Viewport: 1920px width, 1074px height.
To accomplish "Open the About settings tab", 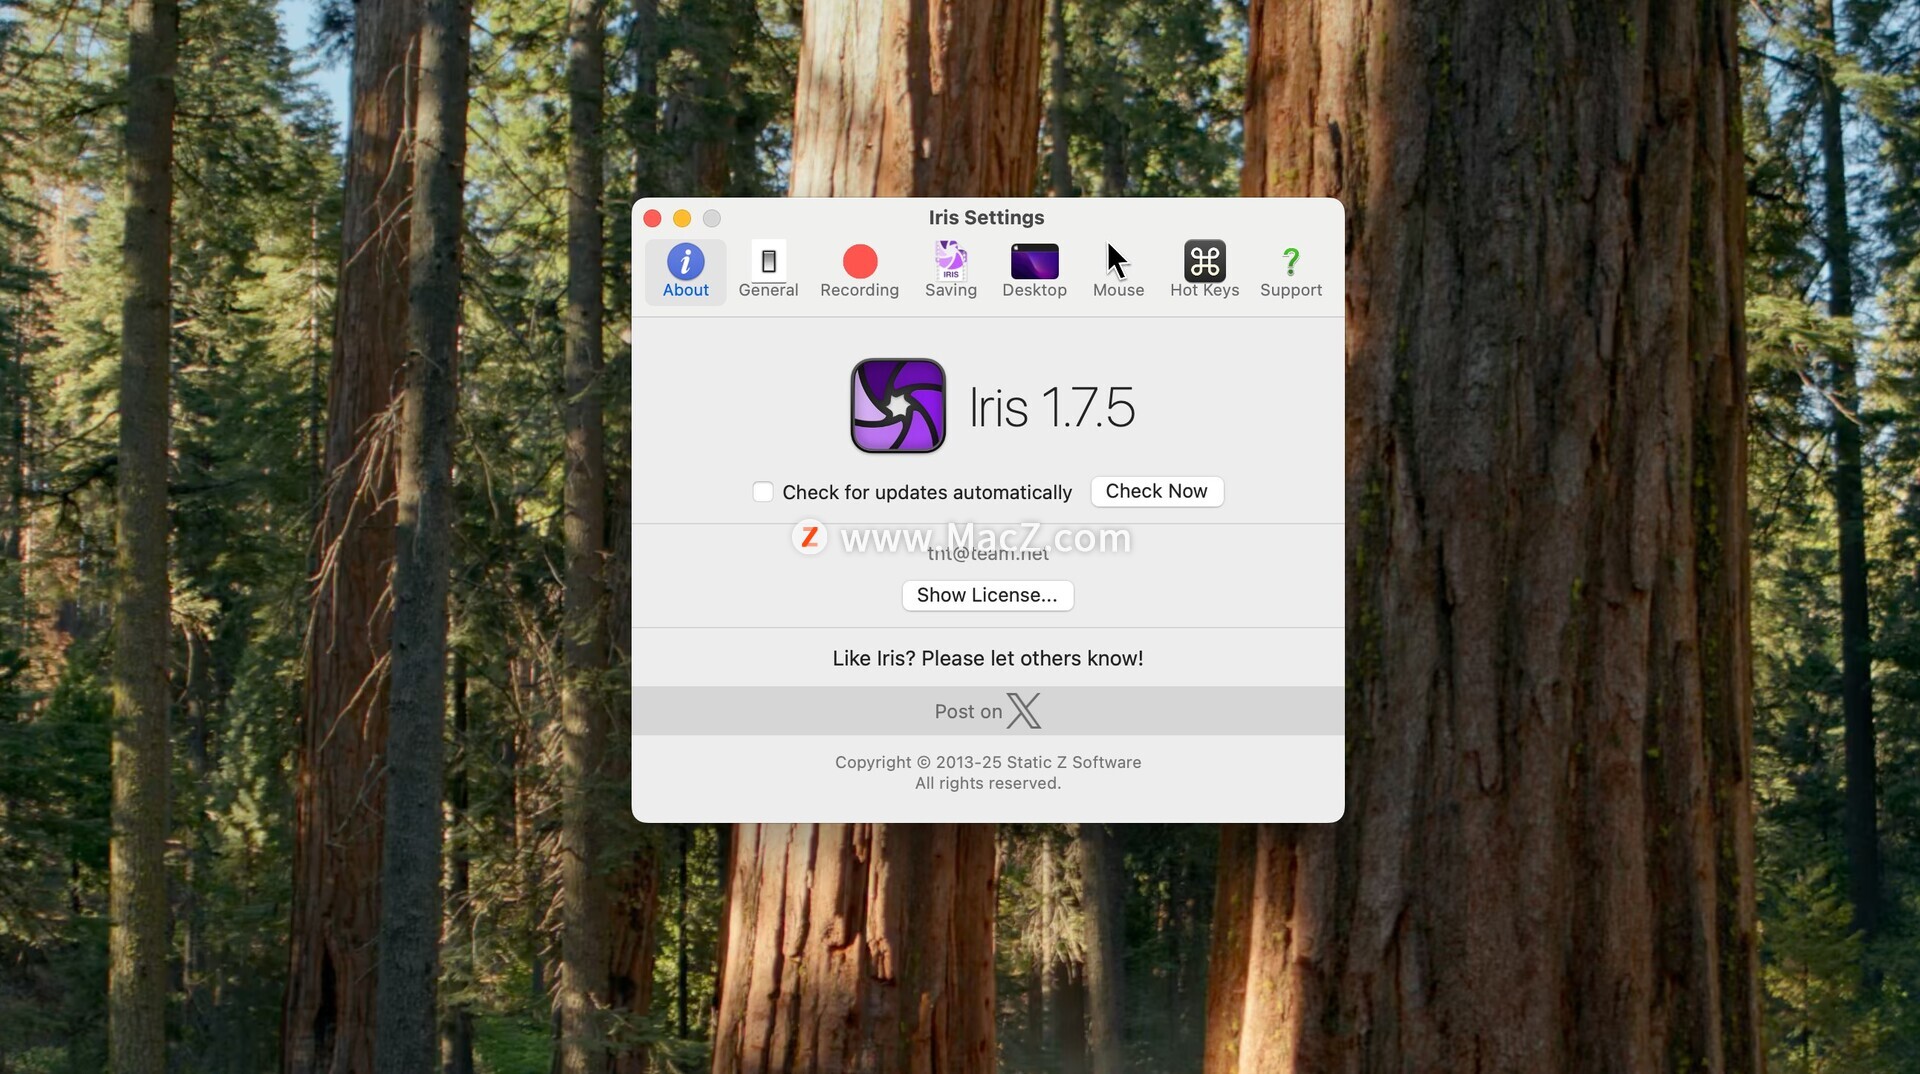I will 685,271.
